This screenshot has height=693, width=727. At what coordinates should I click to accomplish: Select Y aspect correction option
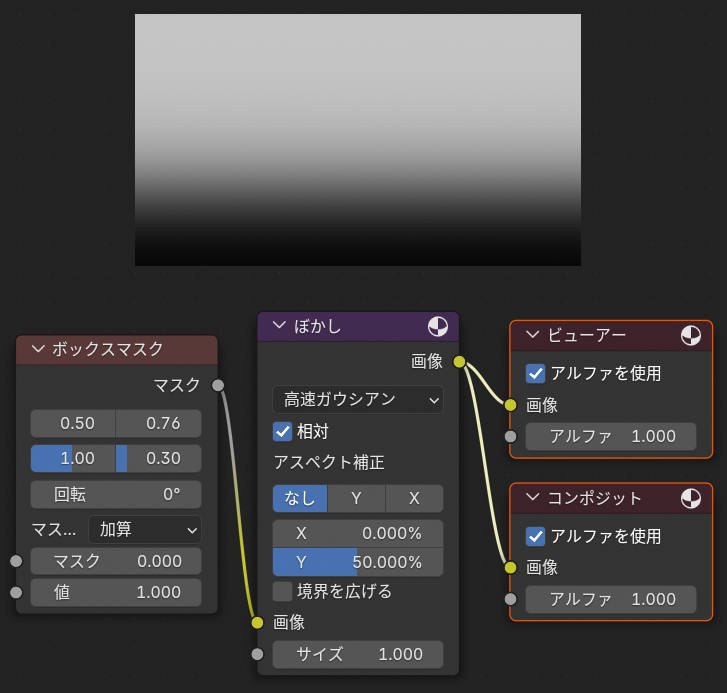[356, 498]
